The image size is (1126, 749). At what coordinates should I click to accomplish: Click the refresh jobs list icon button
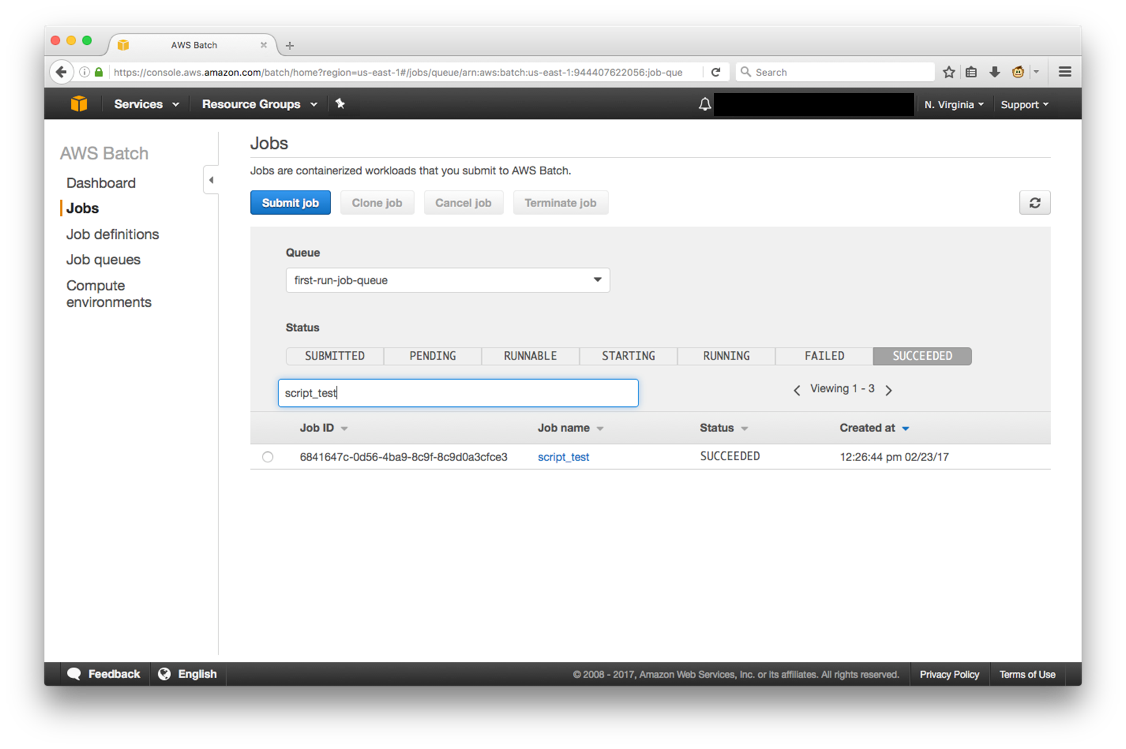1034,203
